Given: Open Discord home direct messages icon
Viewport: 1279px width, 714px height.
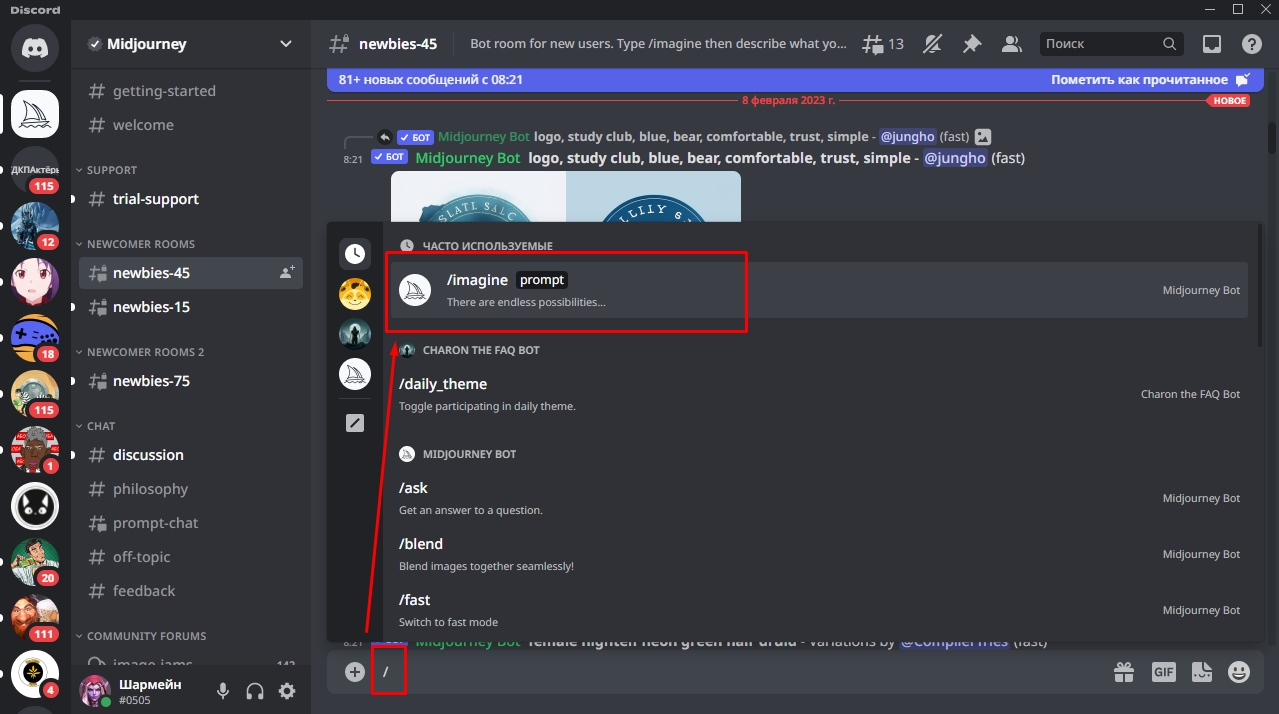Looking at the screenshot, I should click(35, 47).
